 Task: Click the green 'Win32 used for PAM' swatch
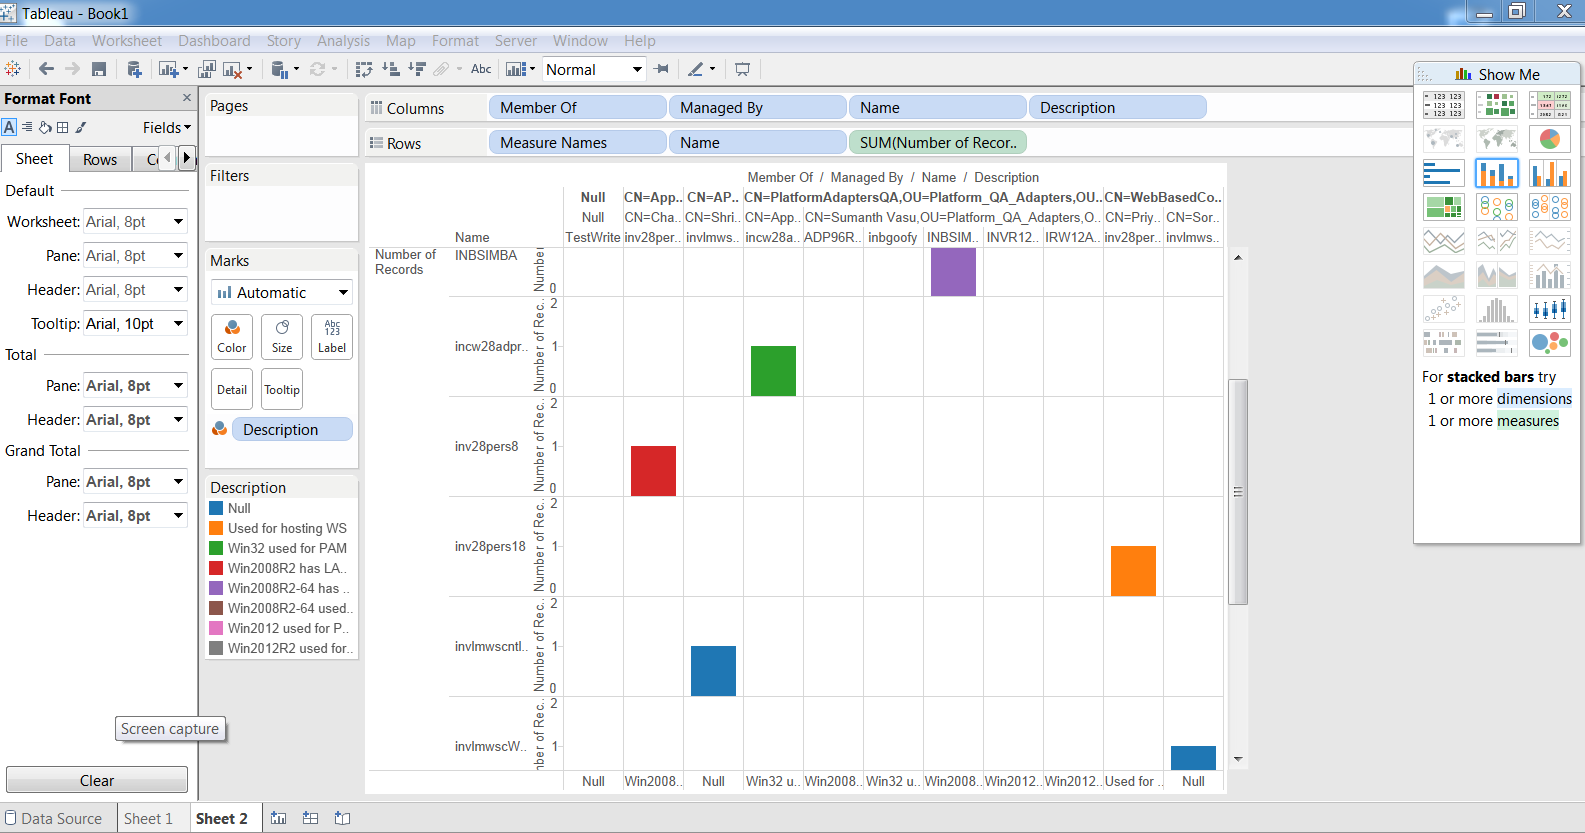[x=216, y=548]
